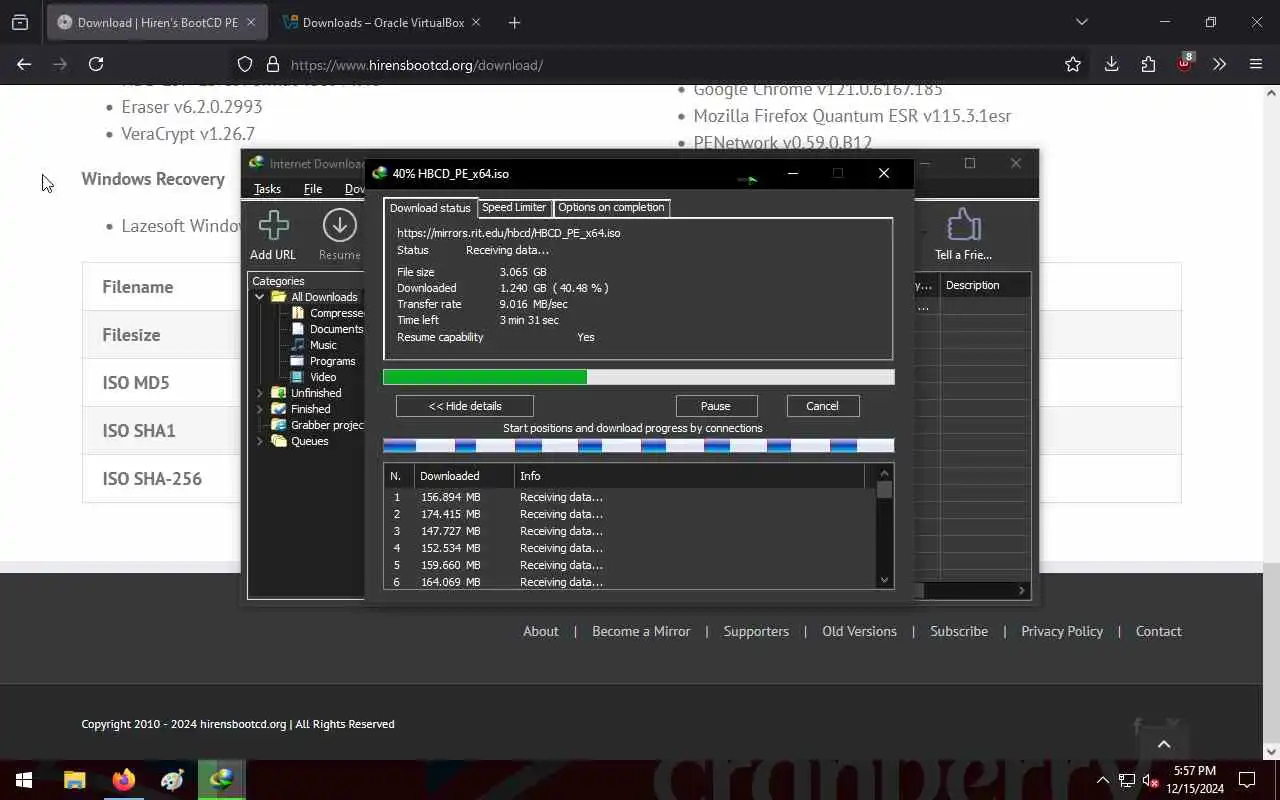The image size is (1280, 800).
Task: Open the About footer link
Action: (x=541, y=631)
